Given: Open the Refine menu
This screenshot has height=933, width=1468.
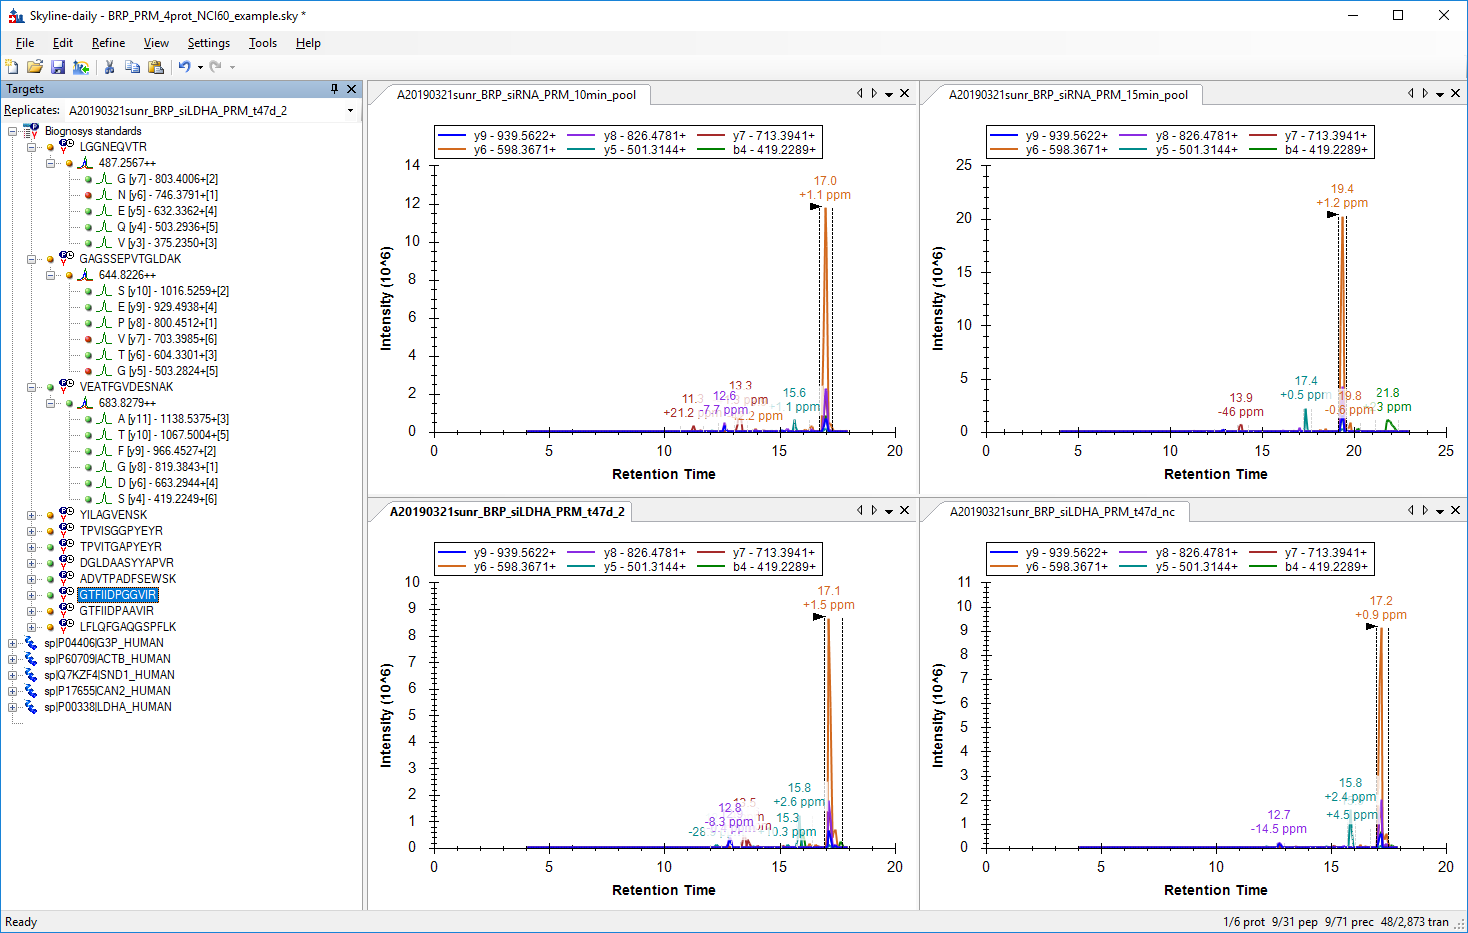Looking at the screenshot, I should (108, 43).
